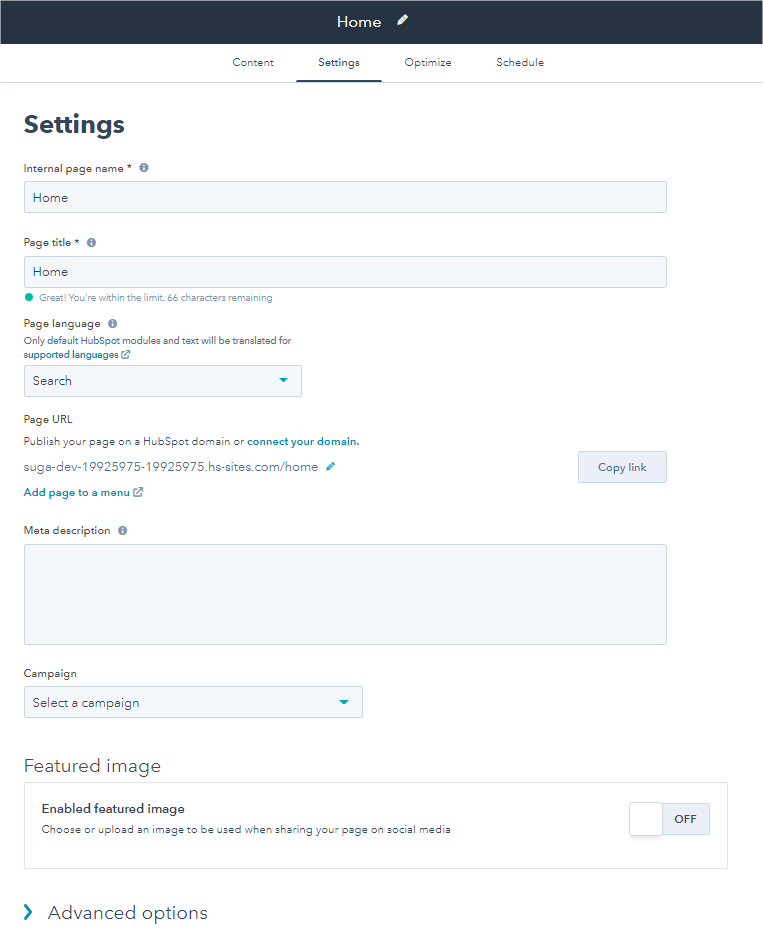Click external link icon after supported languages

click(x=126, y=355)
